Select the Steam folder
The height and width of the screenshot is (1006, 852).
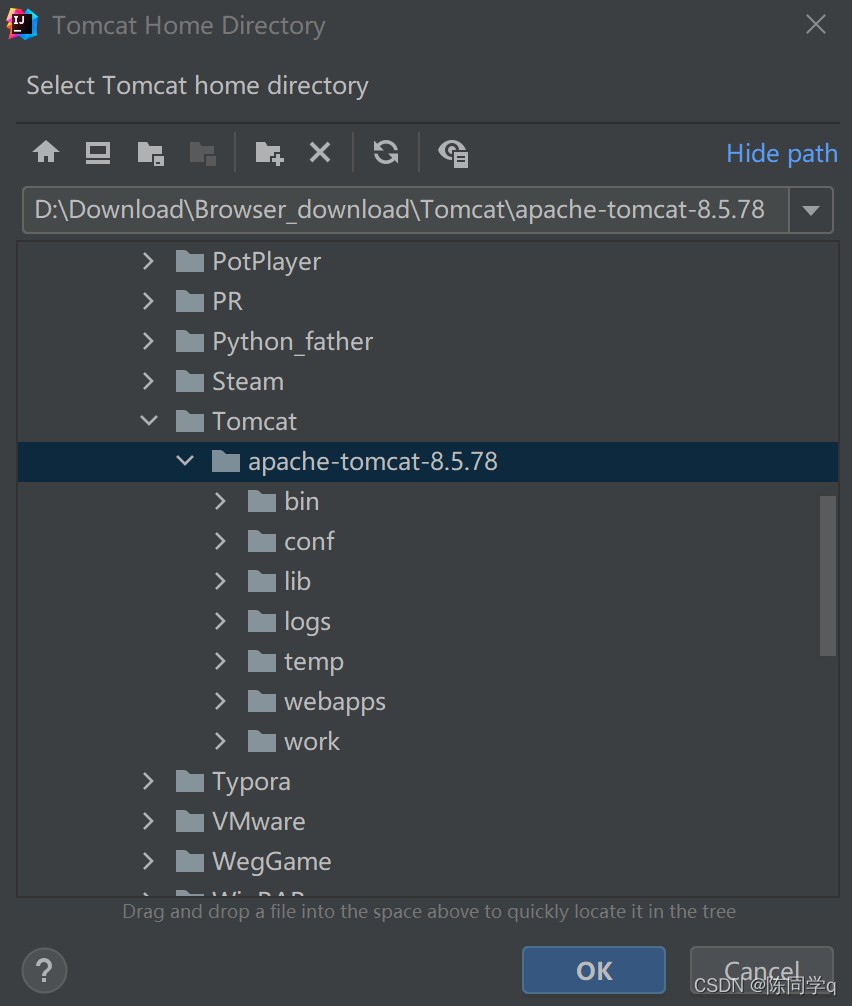tap(230, 381)
